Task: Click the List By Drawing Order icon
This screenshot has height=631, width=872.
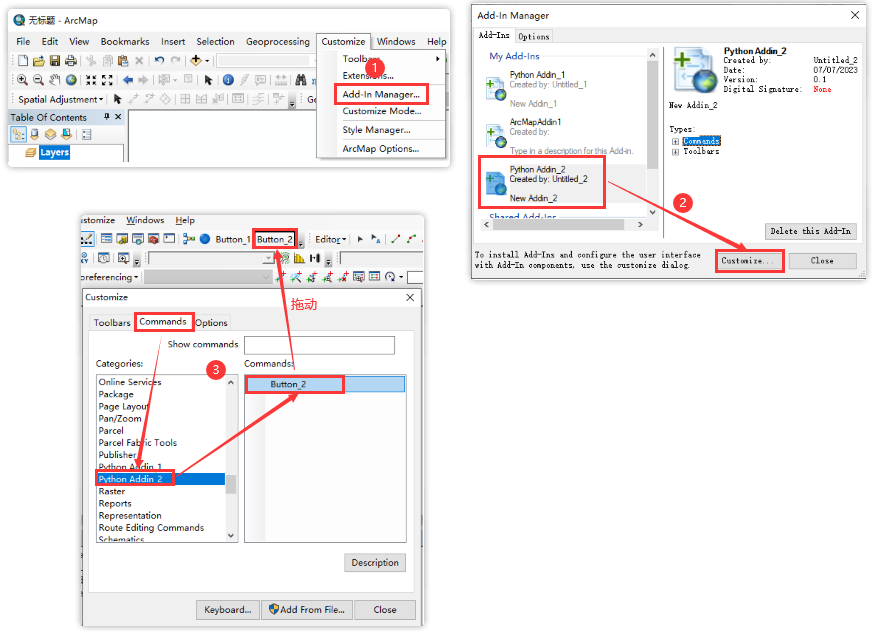Action: click(x=18, y=134)
